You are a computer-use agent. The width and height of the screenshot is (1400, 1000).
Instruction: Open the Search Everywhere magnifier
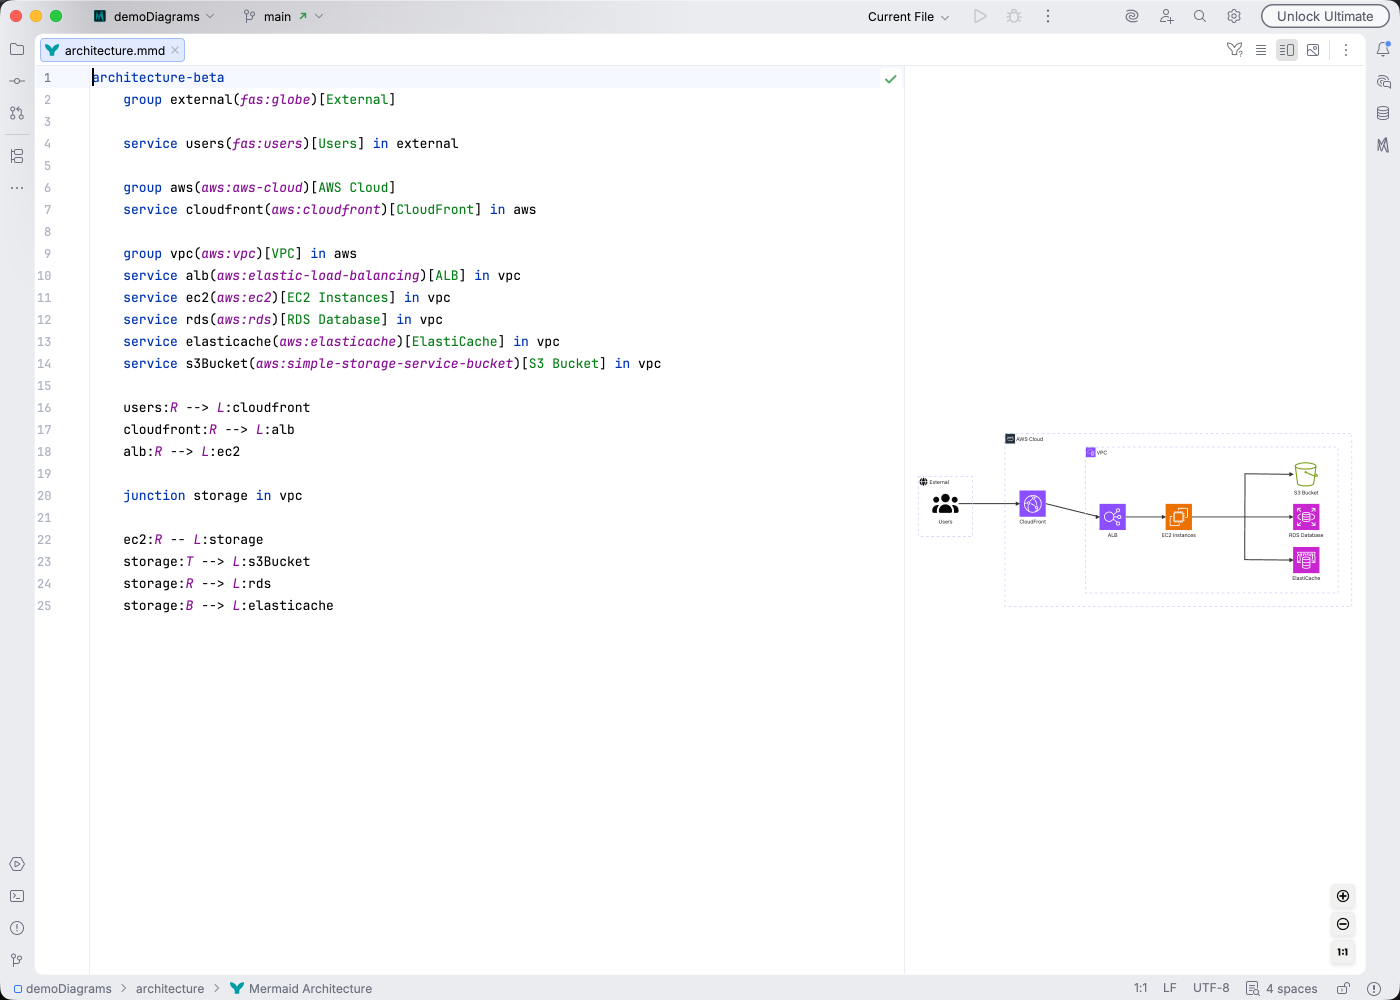[1199, 16]
